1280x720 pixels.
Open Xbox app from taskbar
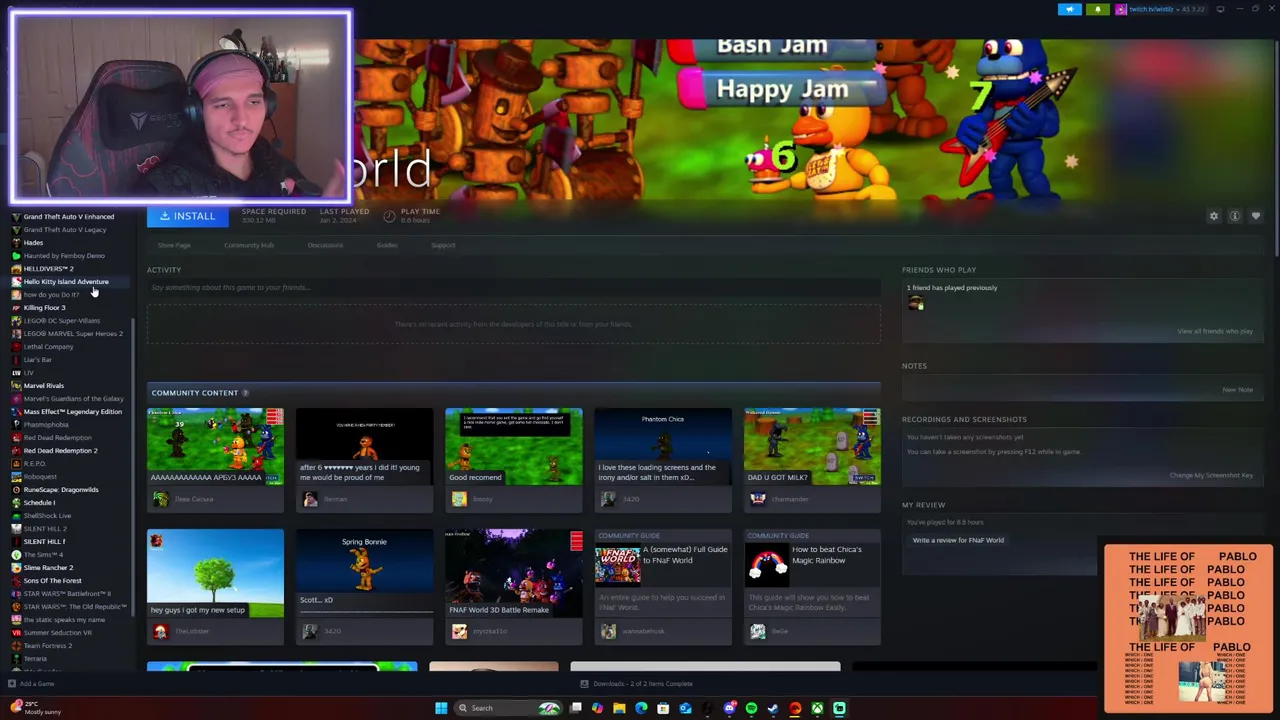pyautogui.click(x=817, y=708)
